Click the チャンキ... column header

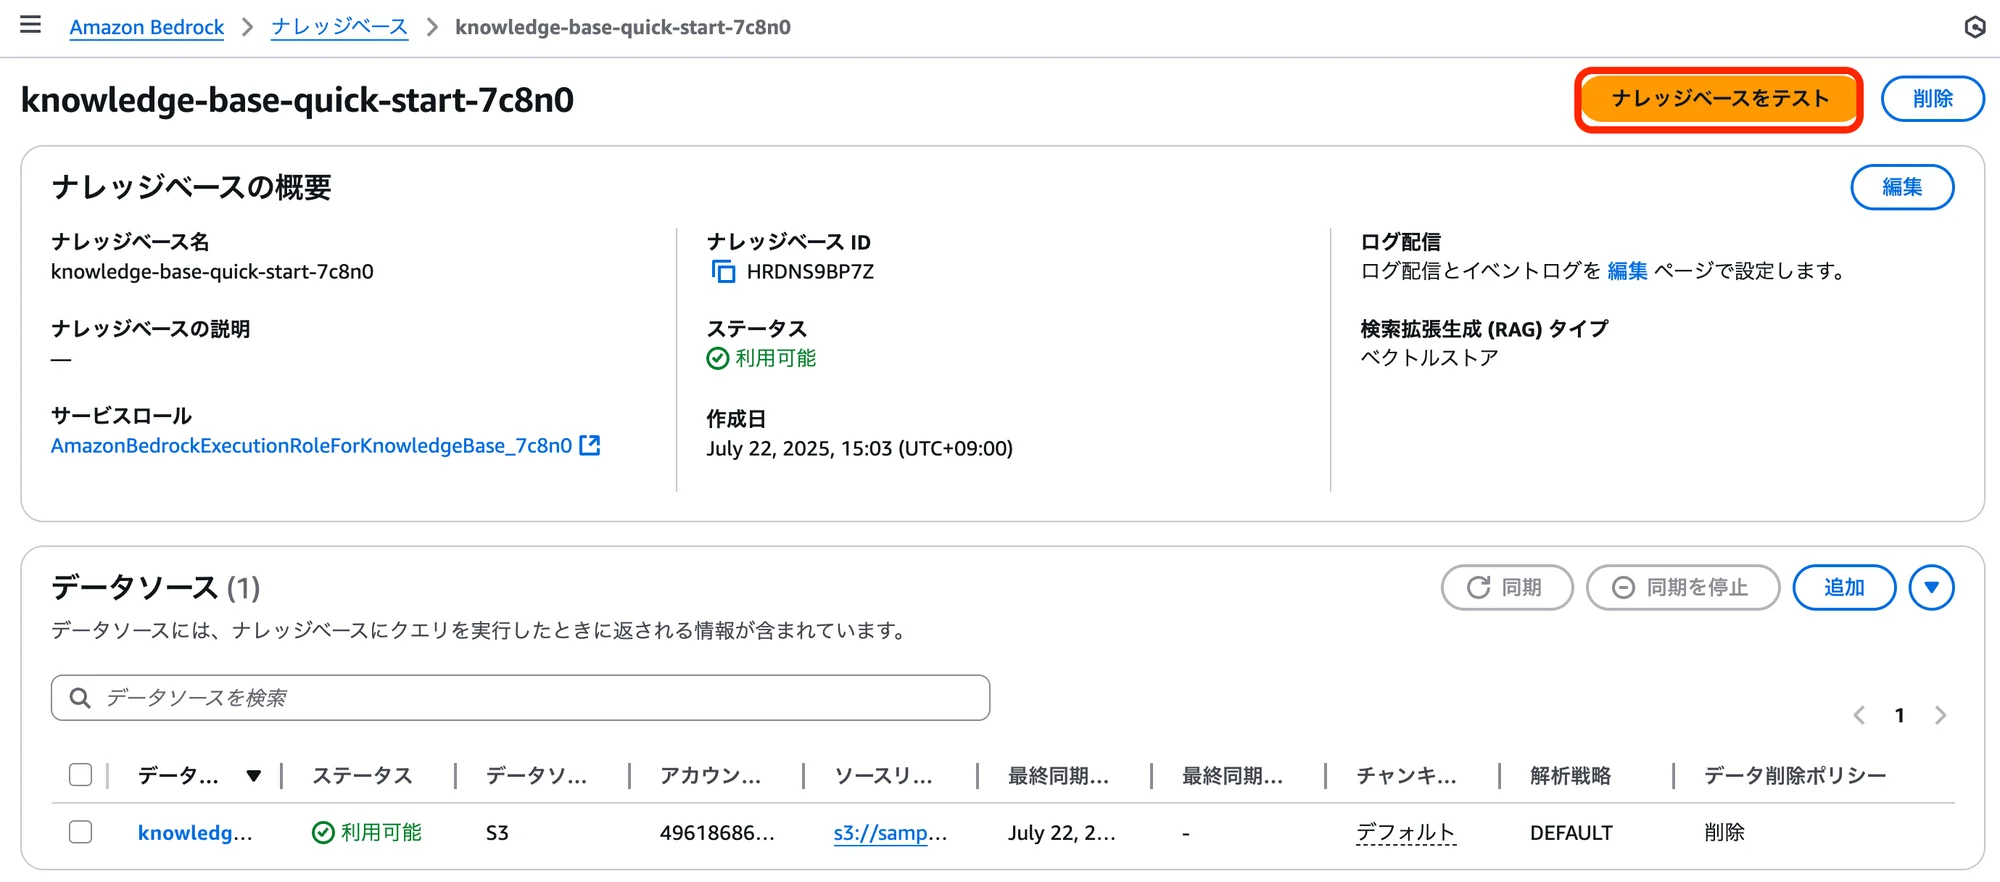1406,776
